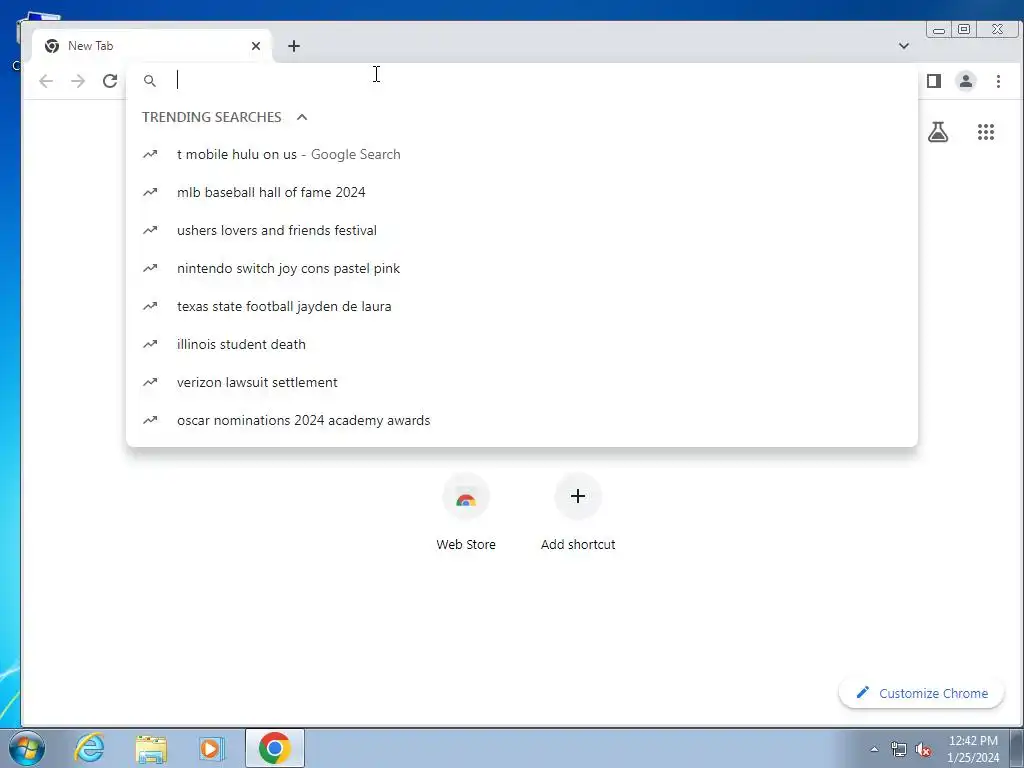Open Windows Explorer from the taskbar
The width and height of the screenshot is (1024, 768).
coord(151,748)
